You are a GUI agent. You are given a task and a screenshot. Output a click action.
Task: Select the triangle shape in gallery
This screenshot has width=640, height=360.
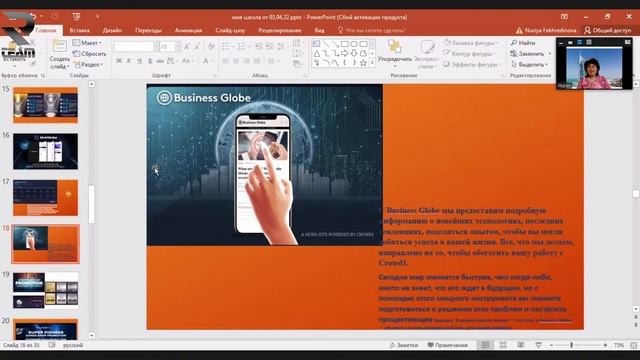(317, 53)
